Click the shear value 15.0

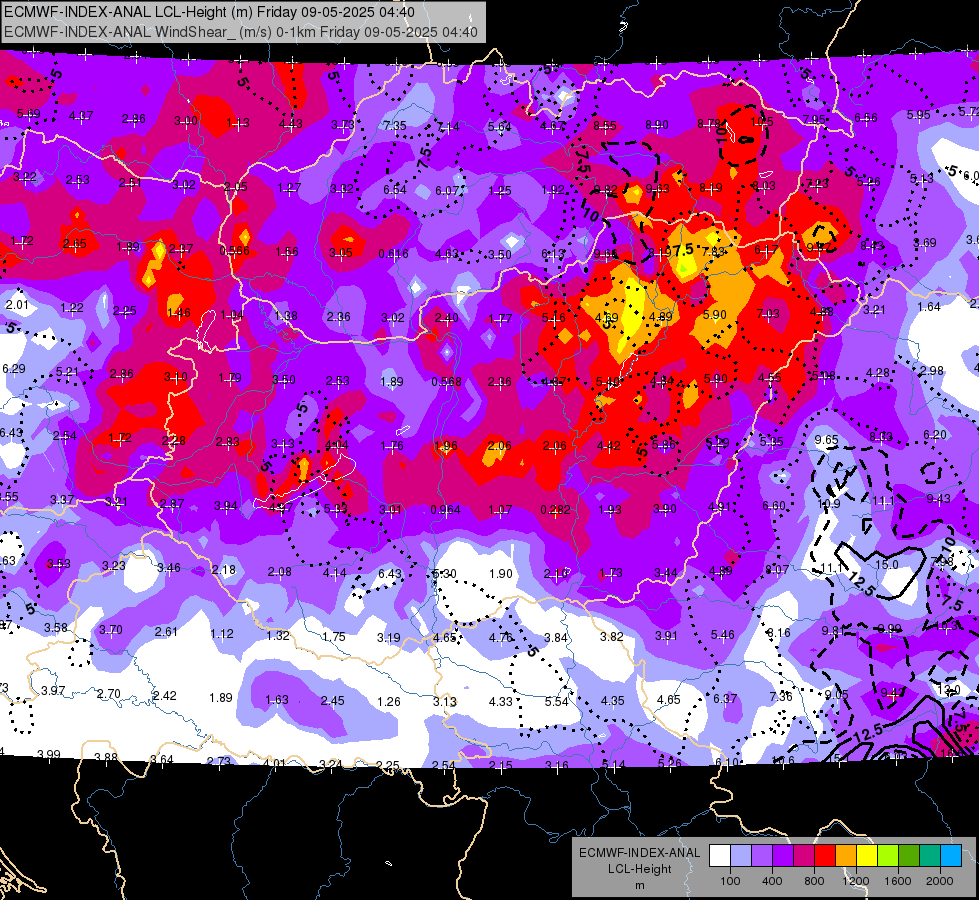click(887, 565)
